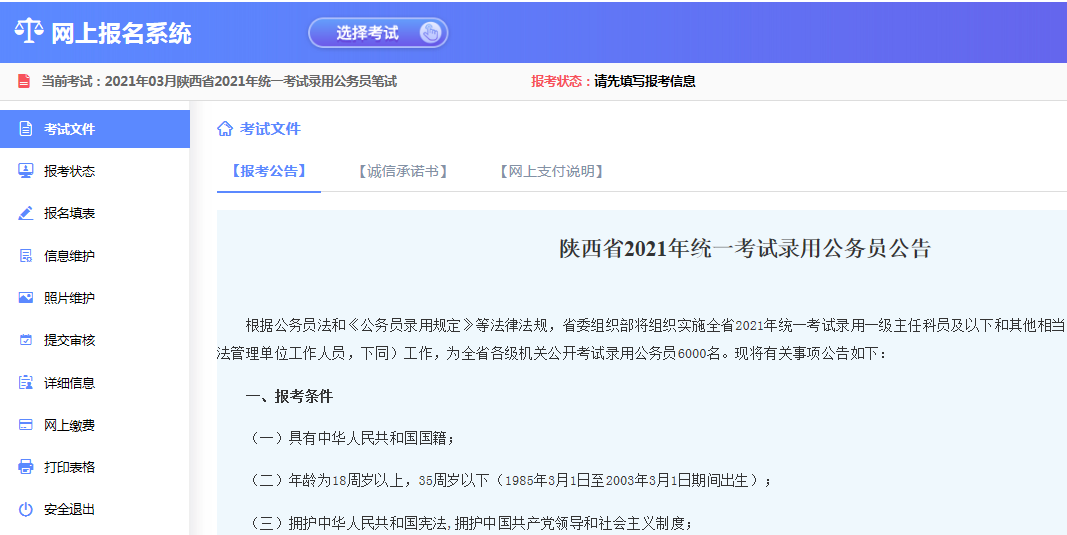Image resolution: width=1067 pixels, height=535 pixels.
Task: Click the line （一）具有中华人民共和国国籍
Action: [x=350, y=438]
